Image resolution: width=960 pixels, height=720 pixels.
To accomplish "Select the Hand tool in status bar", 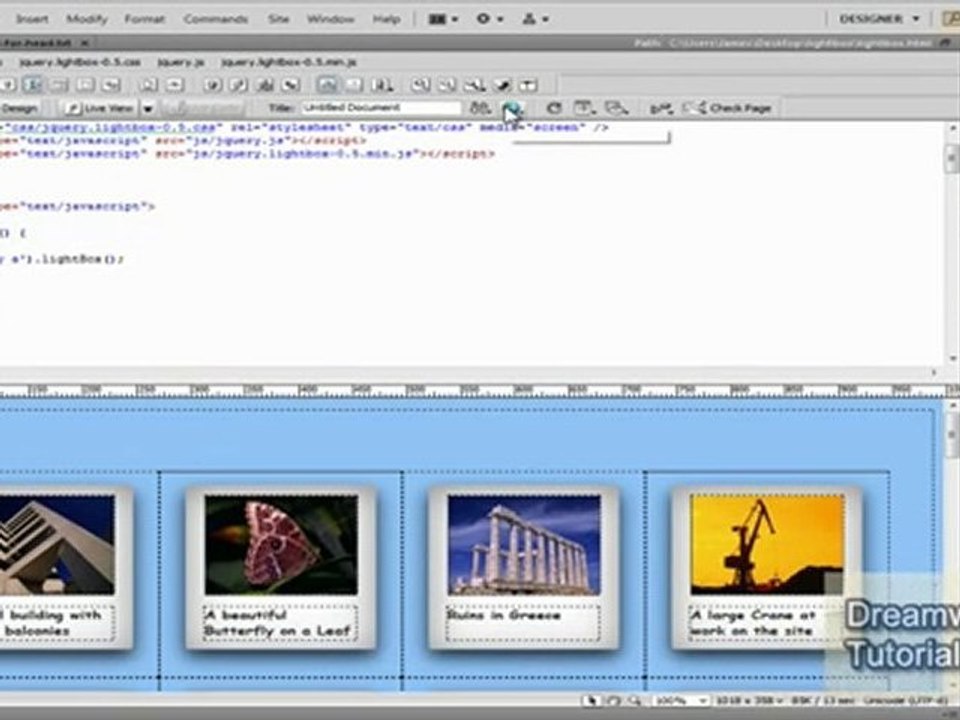I will point(612,700).
